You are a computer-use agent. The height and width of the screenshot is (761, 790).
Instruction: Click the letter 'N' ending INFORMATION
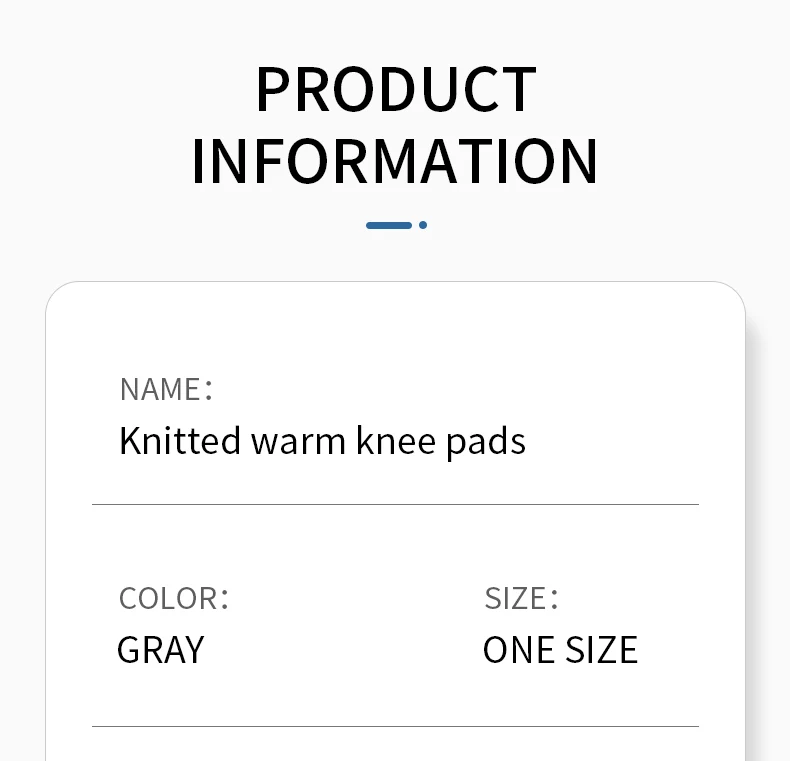(x=578, y=161)
